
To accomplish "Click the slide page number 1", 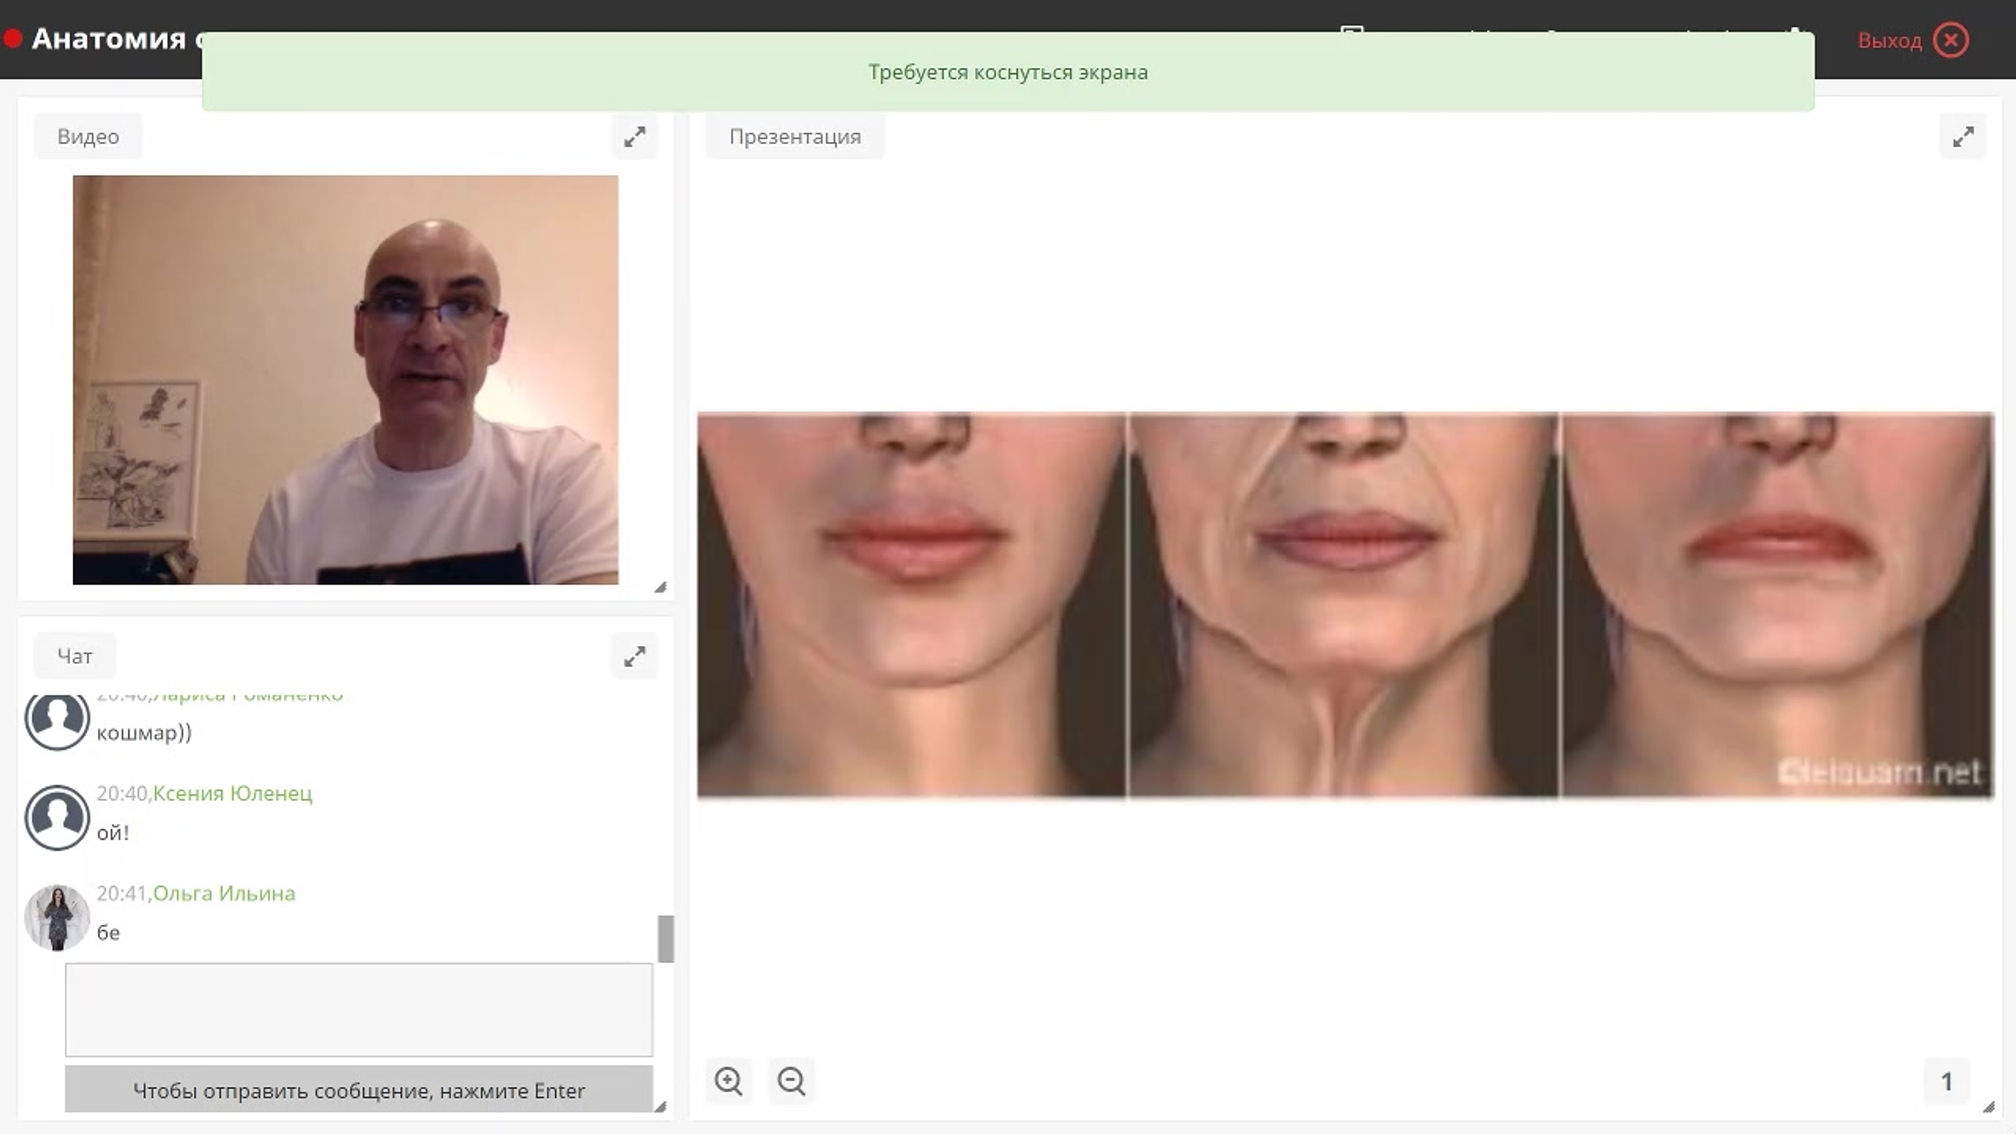I will pos(1946,1081).
